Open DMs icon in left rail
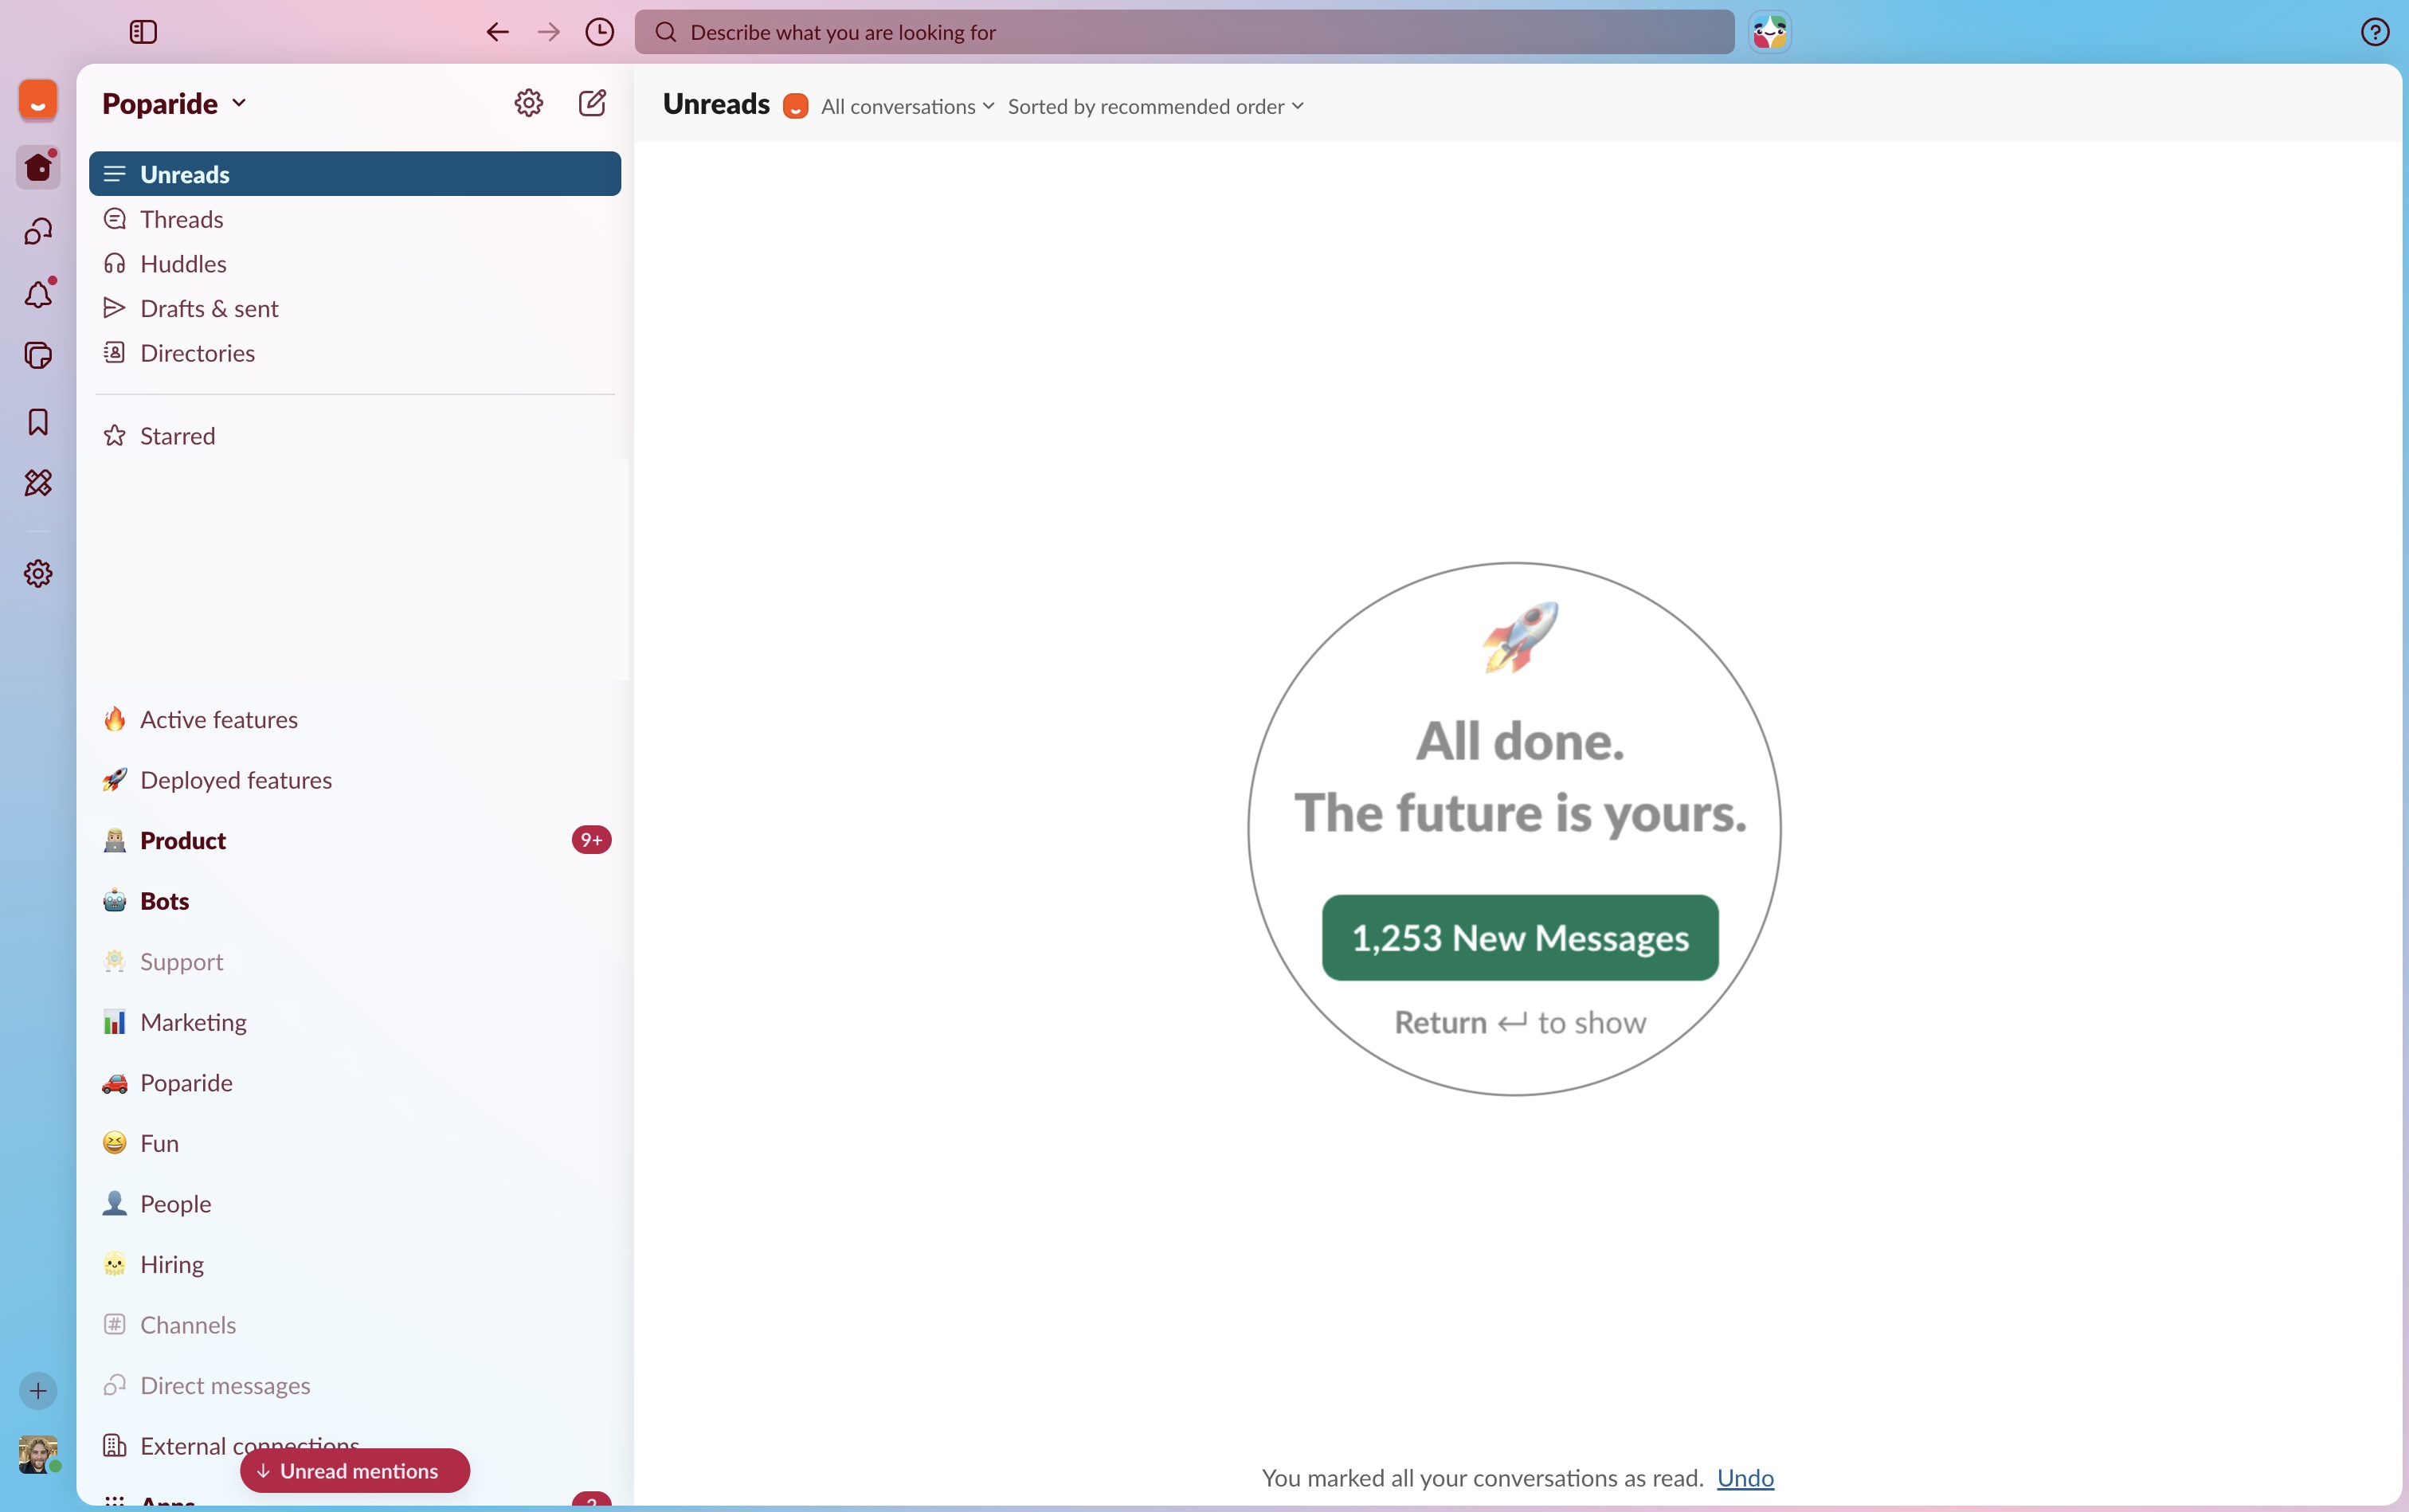 (38, 232)
